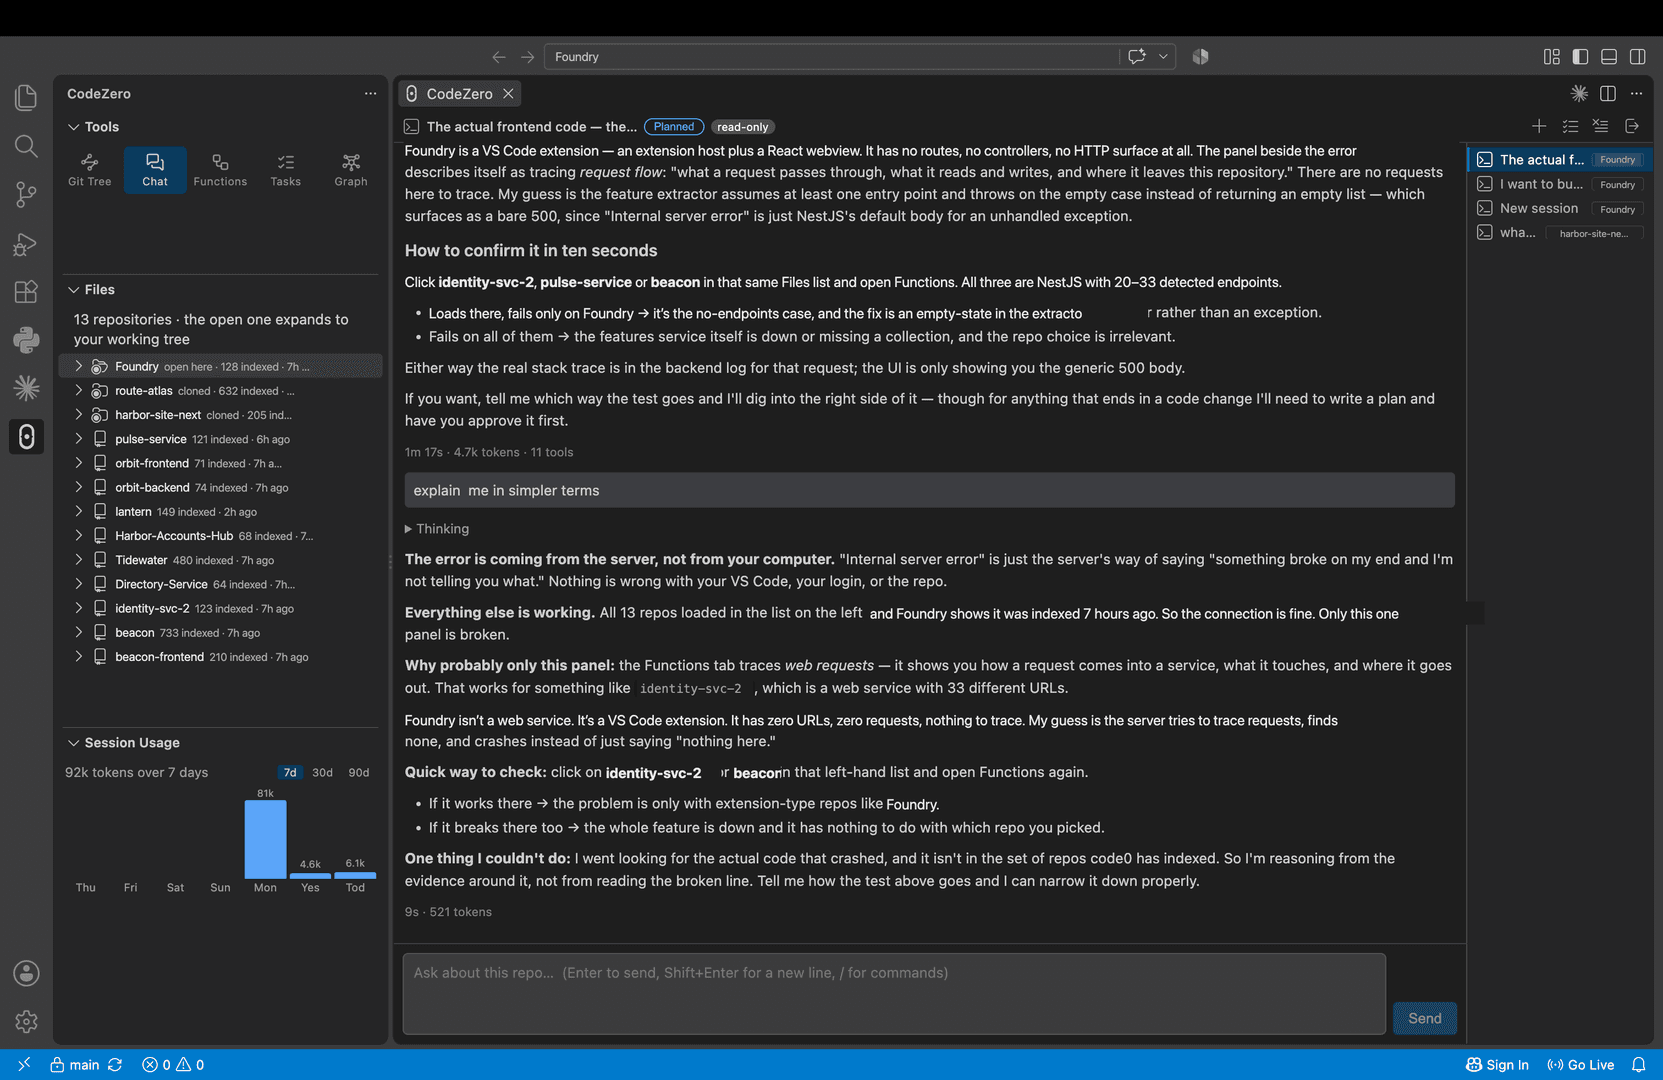Open the customize layout icon
The height and width of the screenshot is (1080, 1663).
pyautogui.click(x=1552, y=57)
